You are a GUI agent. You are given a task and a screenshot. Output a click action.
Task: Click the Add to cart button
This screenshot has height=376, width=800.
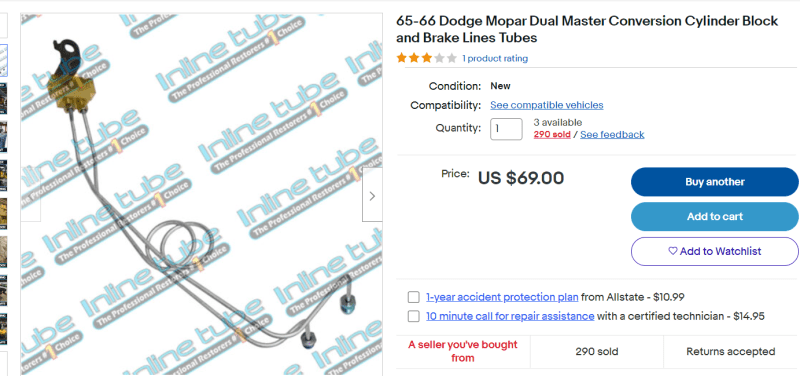coord(714,217)
